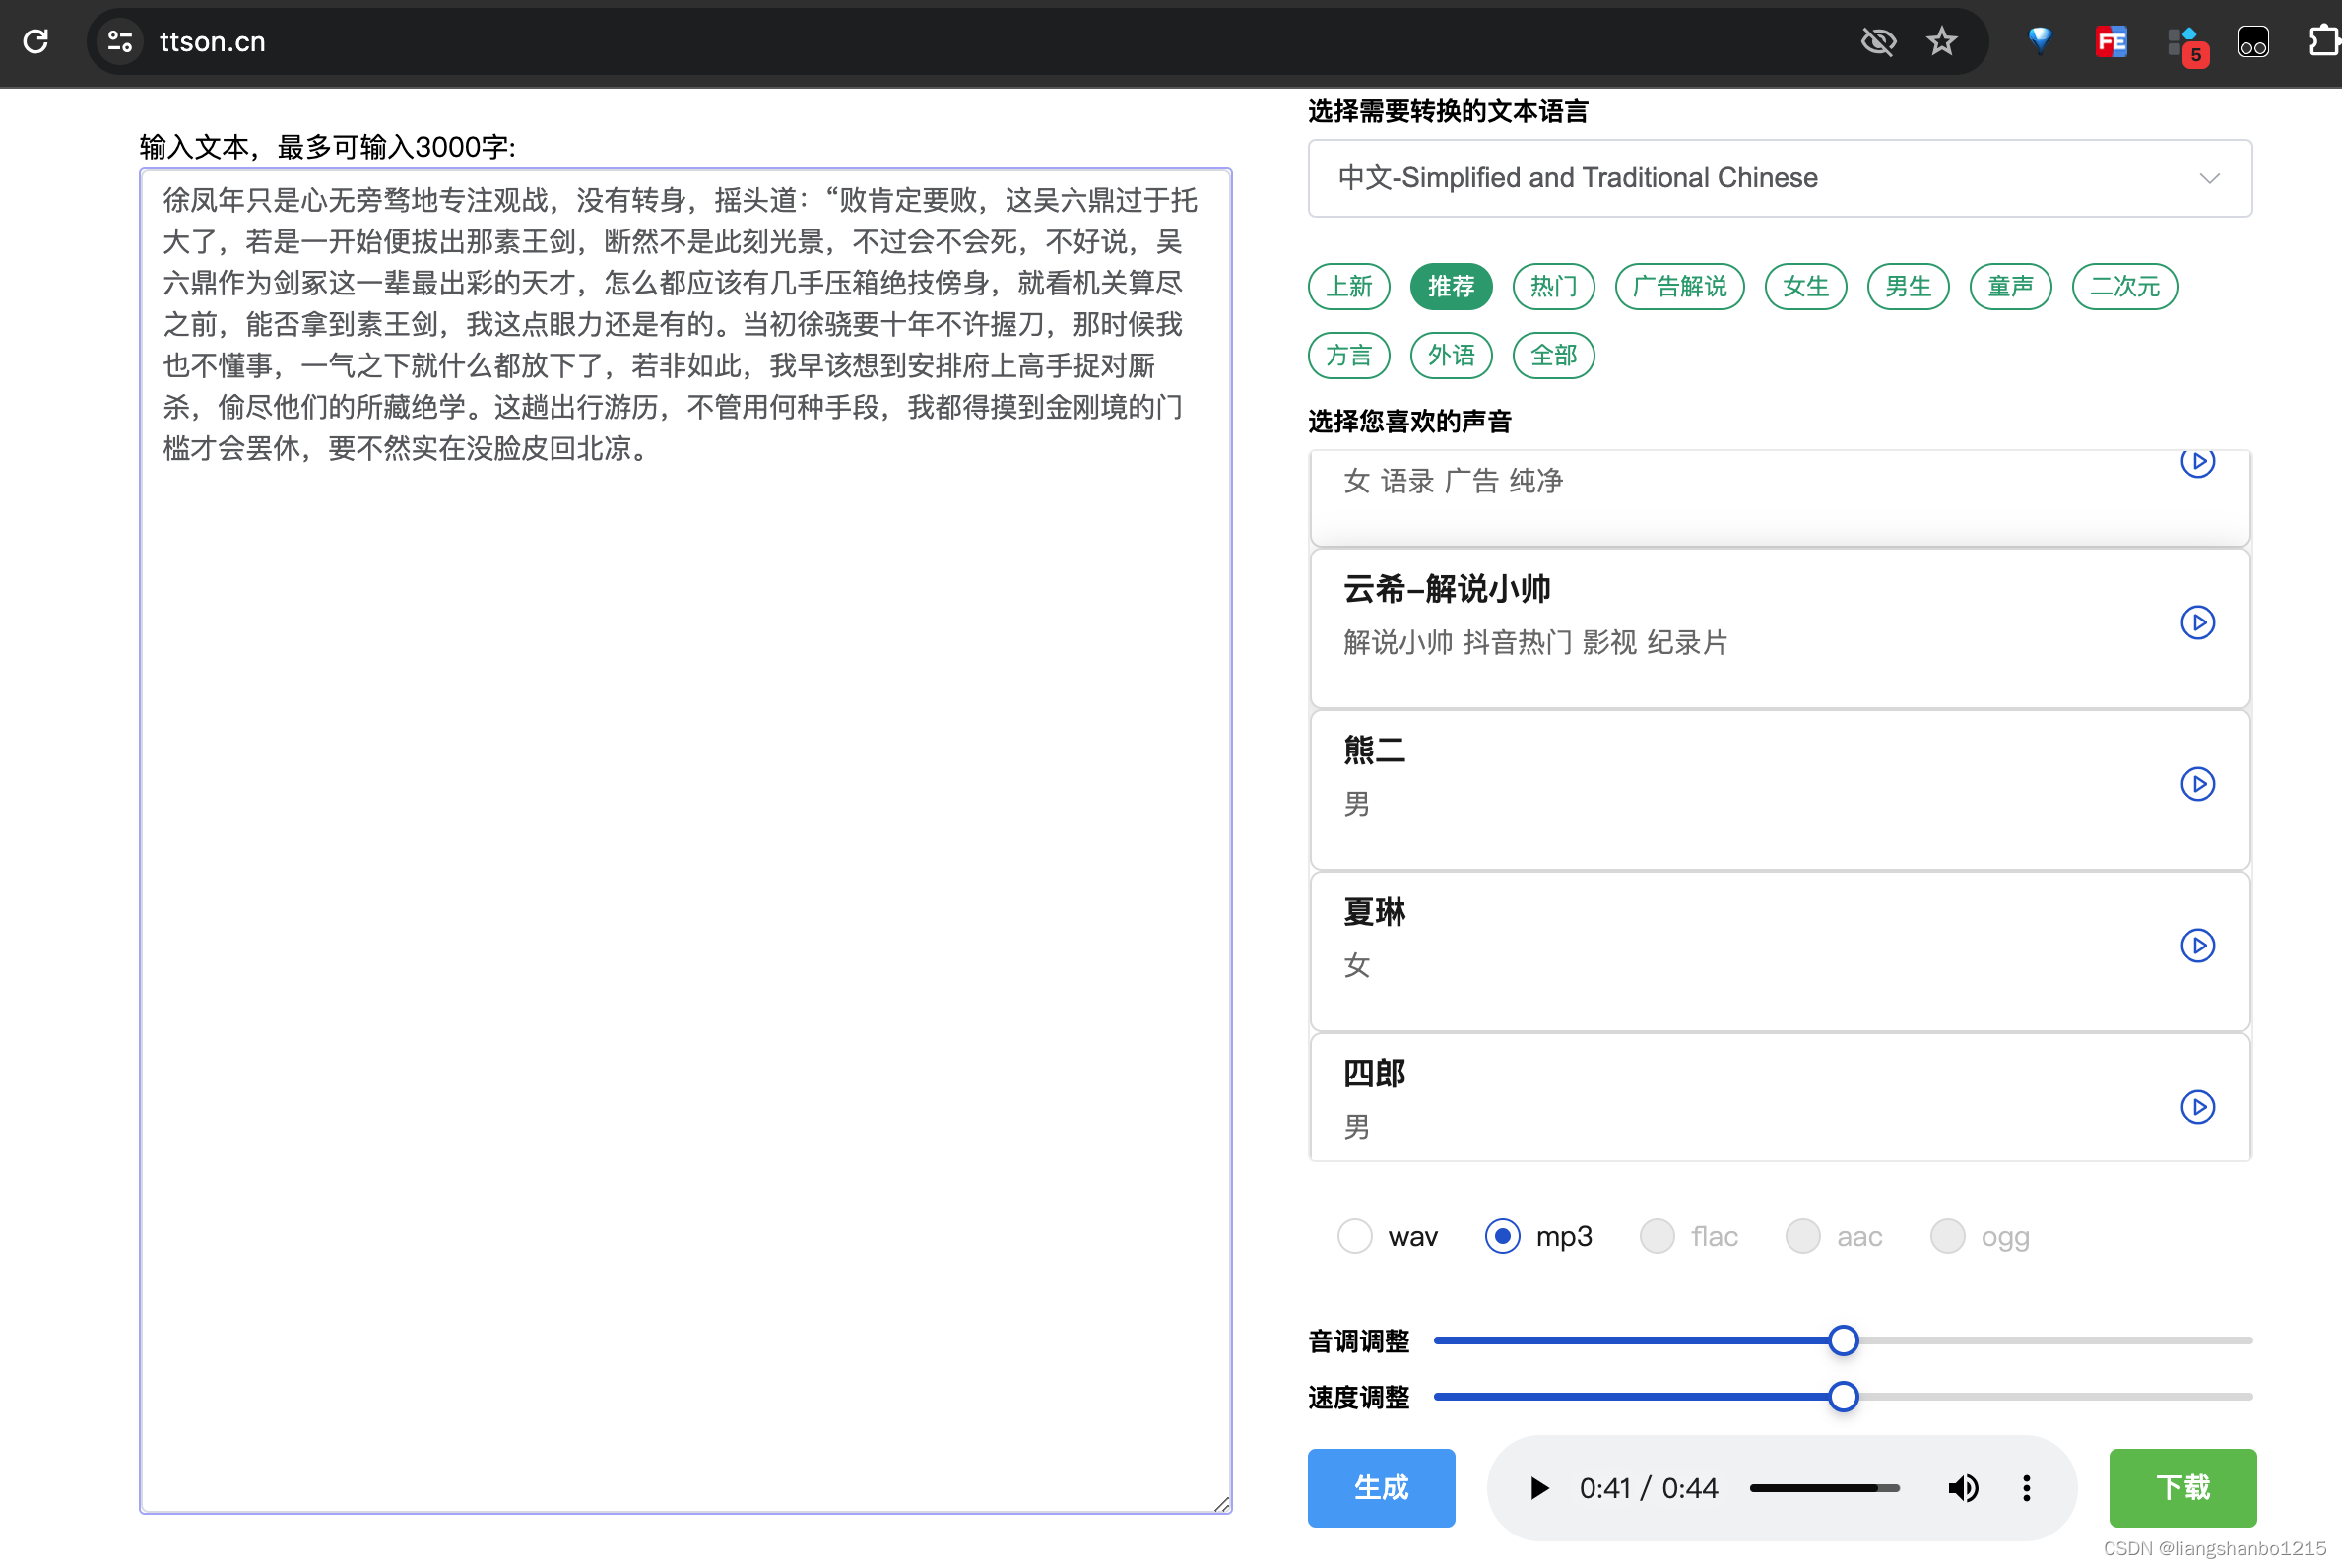Open audio player more options menu

(x=2026, y=1488)
